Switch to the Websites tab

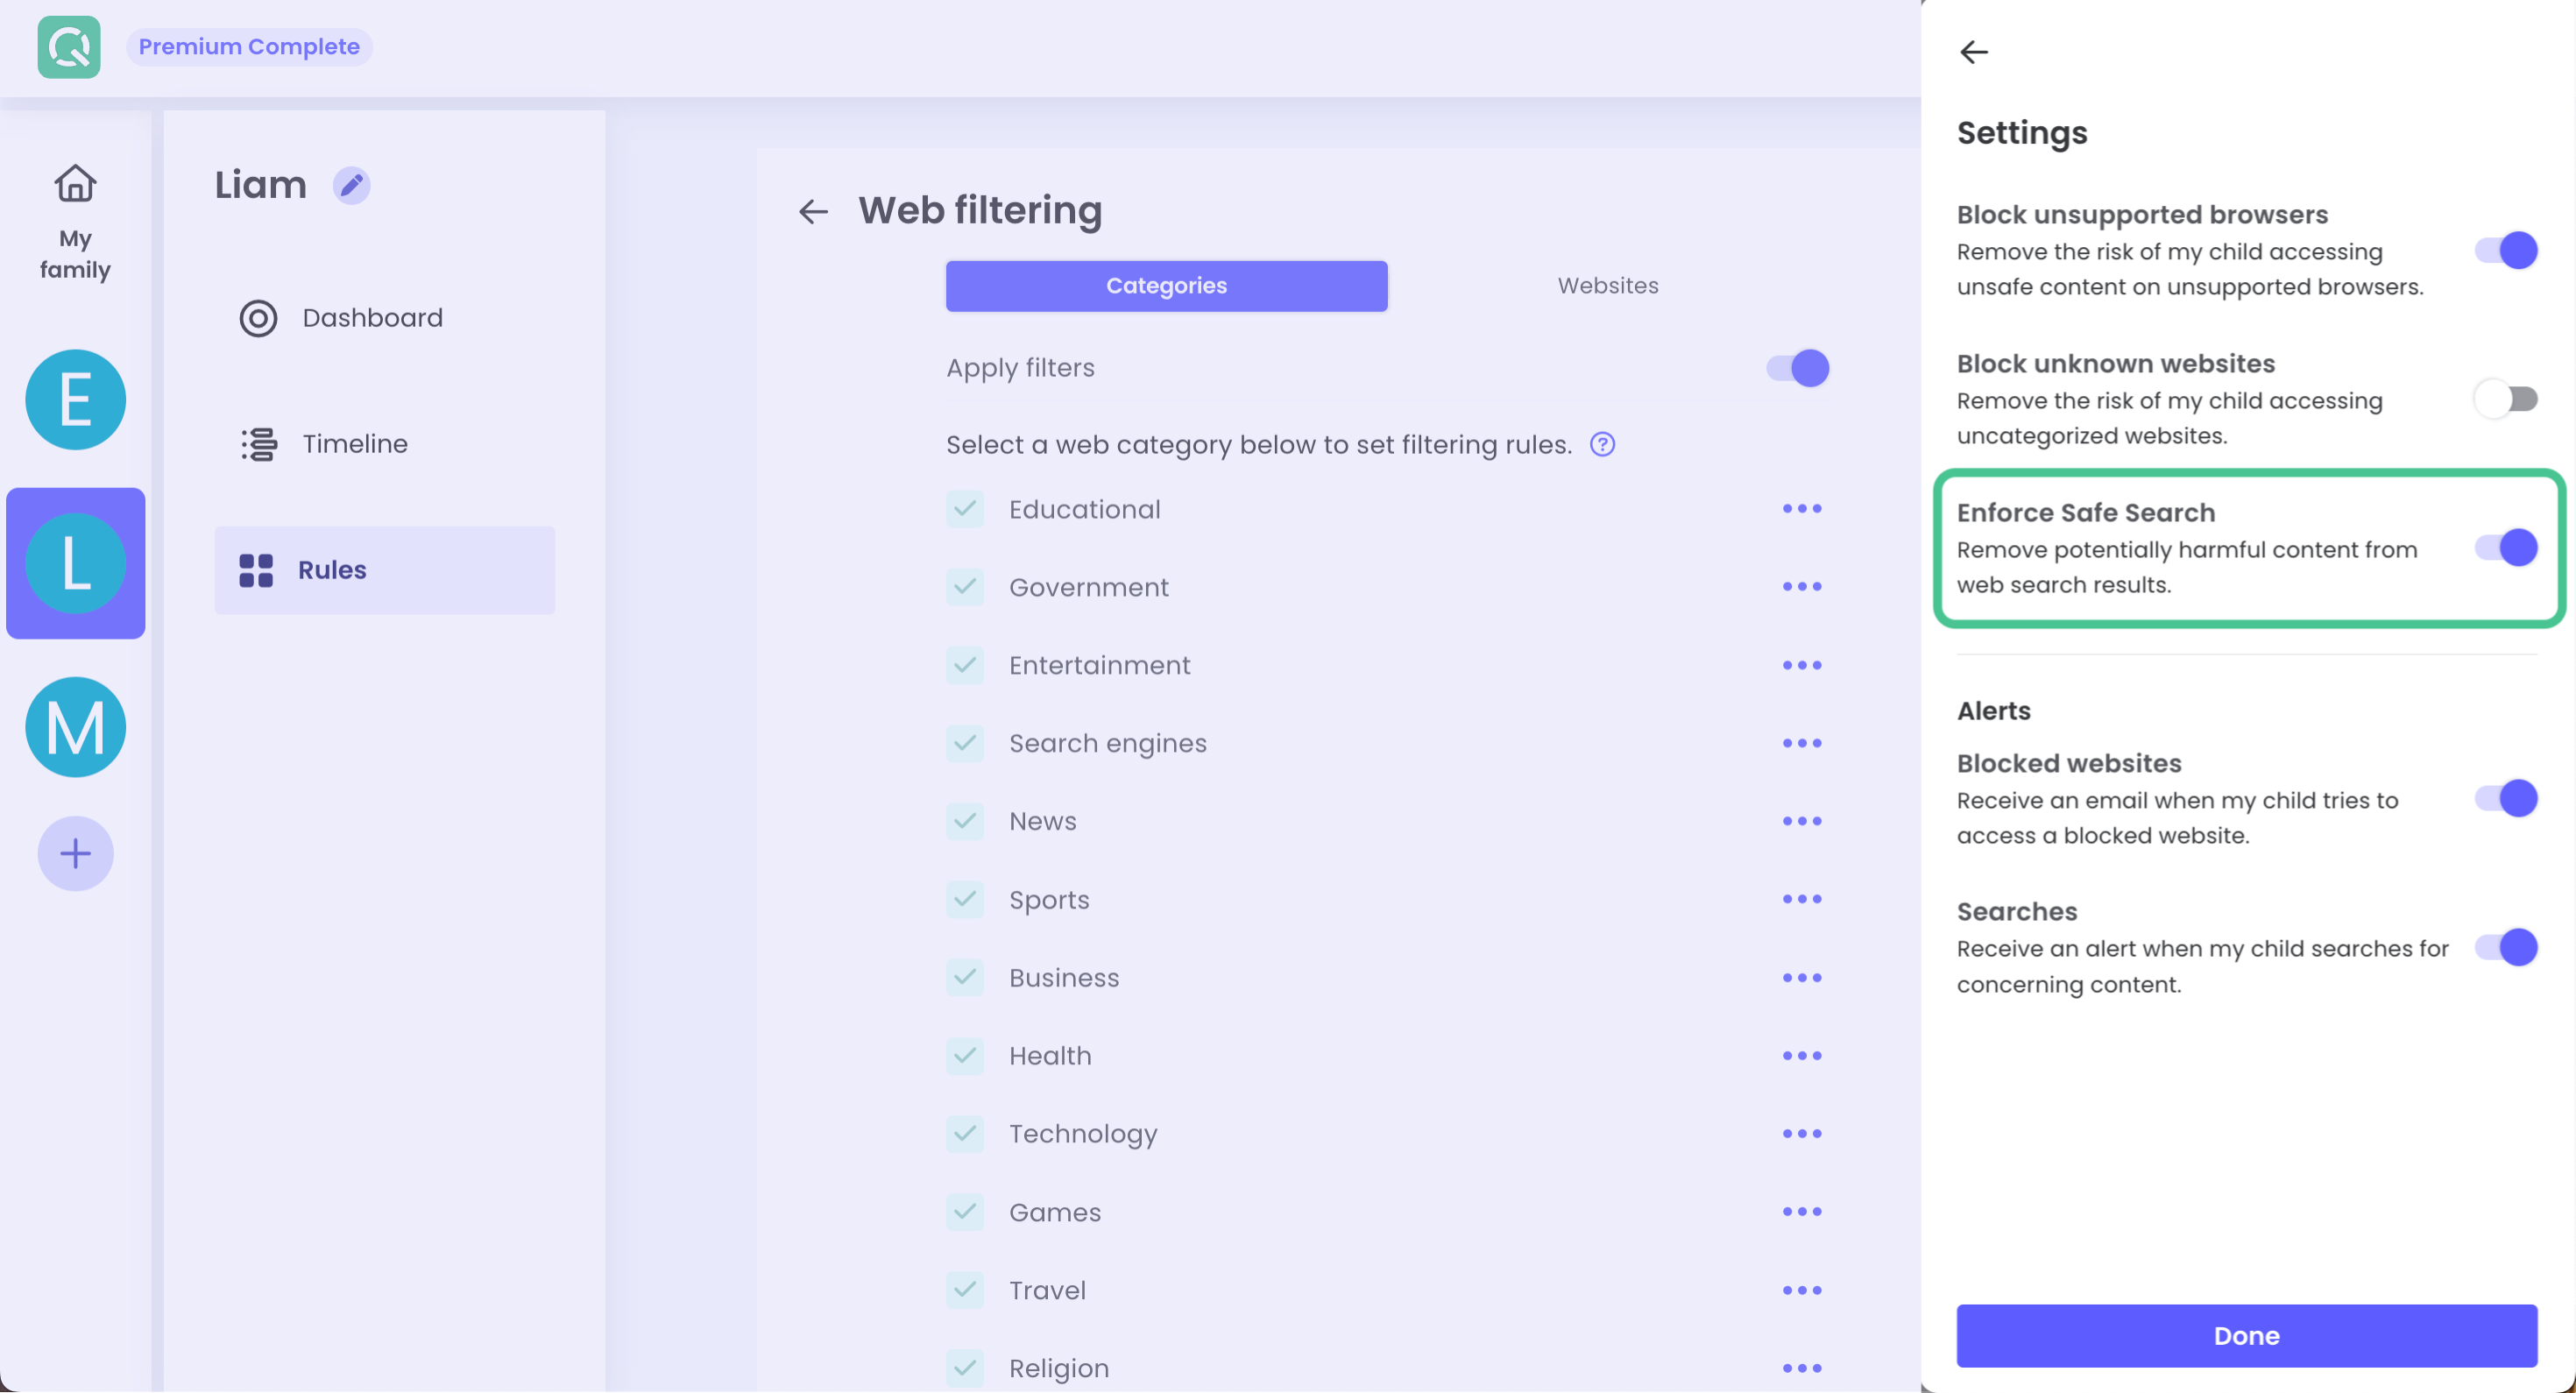point(1607,286)
